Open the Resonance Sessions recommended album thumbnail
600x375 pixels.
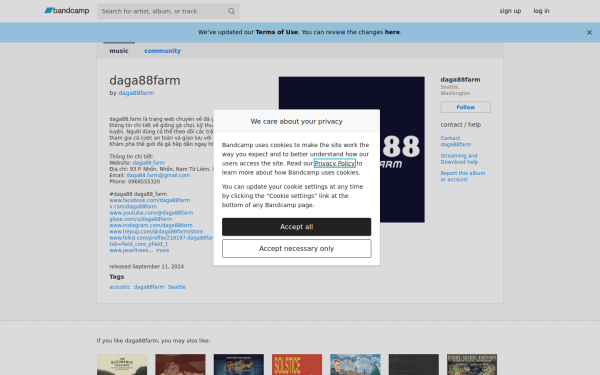(x=122, y=364)
